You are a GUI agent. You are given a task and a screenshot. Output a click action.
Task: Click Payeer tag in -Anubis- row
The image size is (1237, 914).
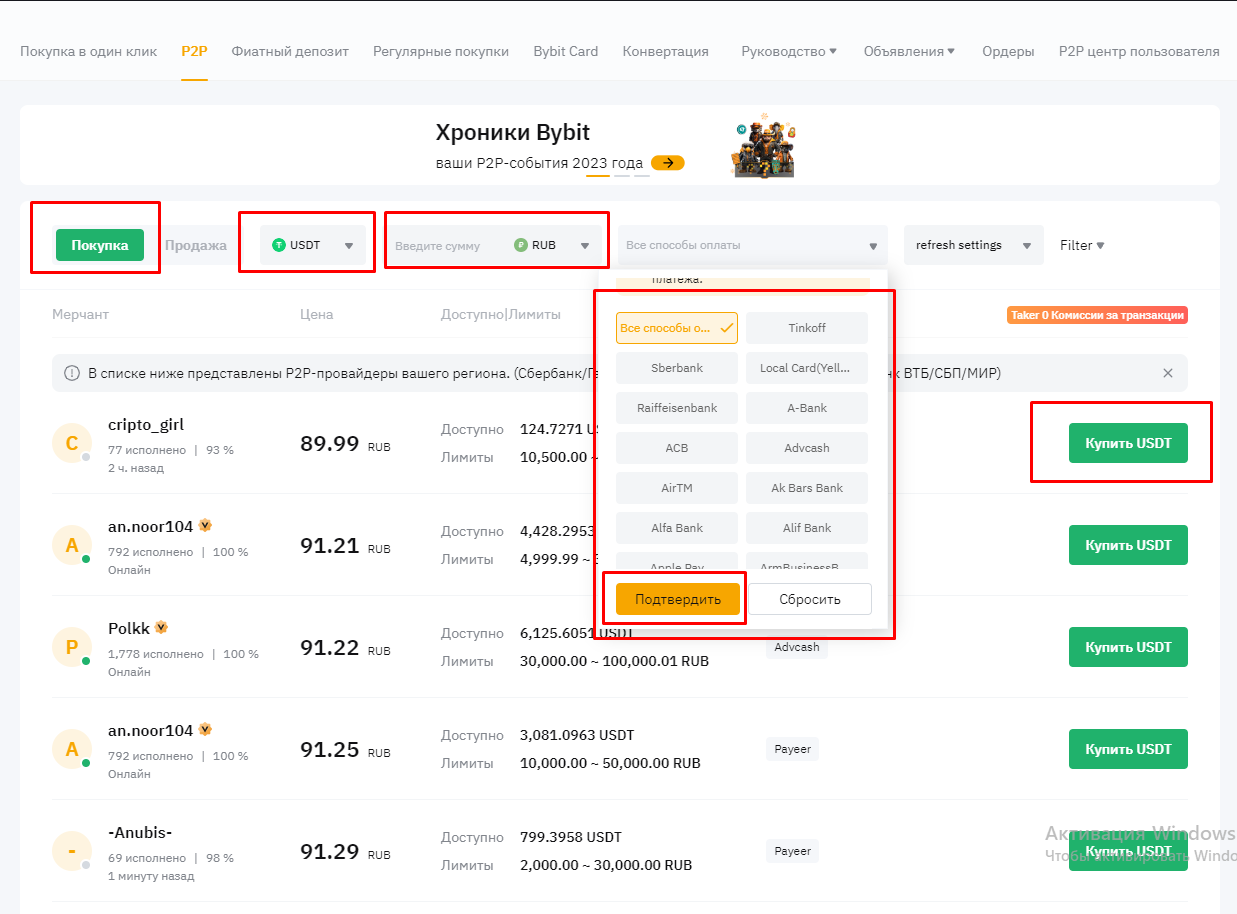coord(793,851)
